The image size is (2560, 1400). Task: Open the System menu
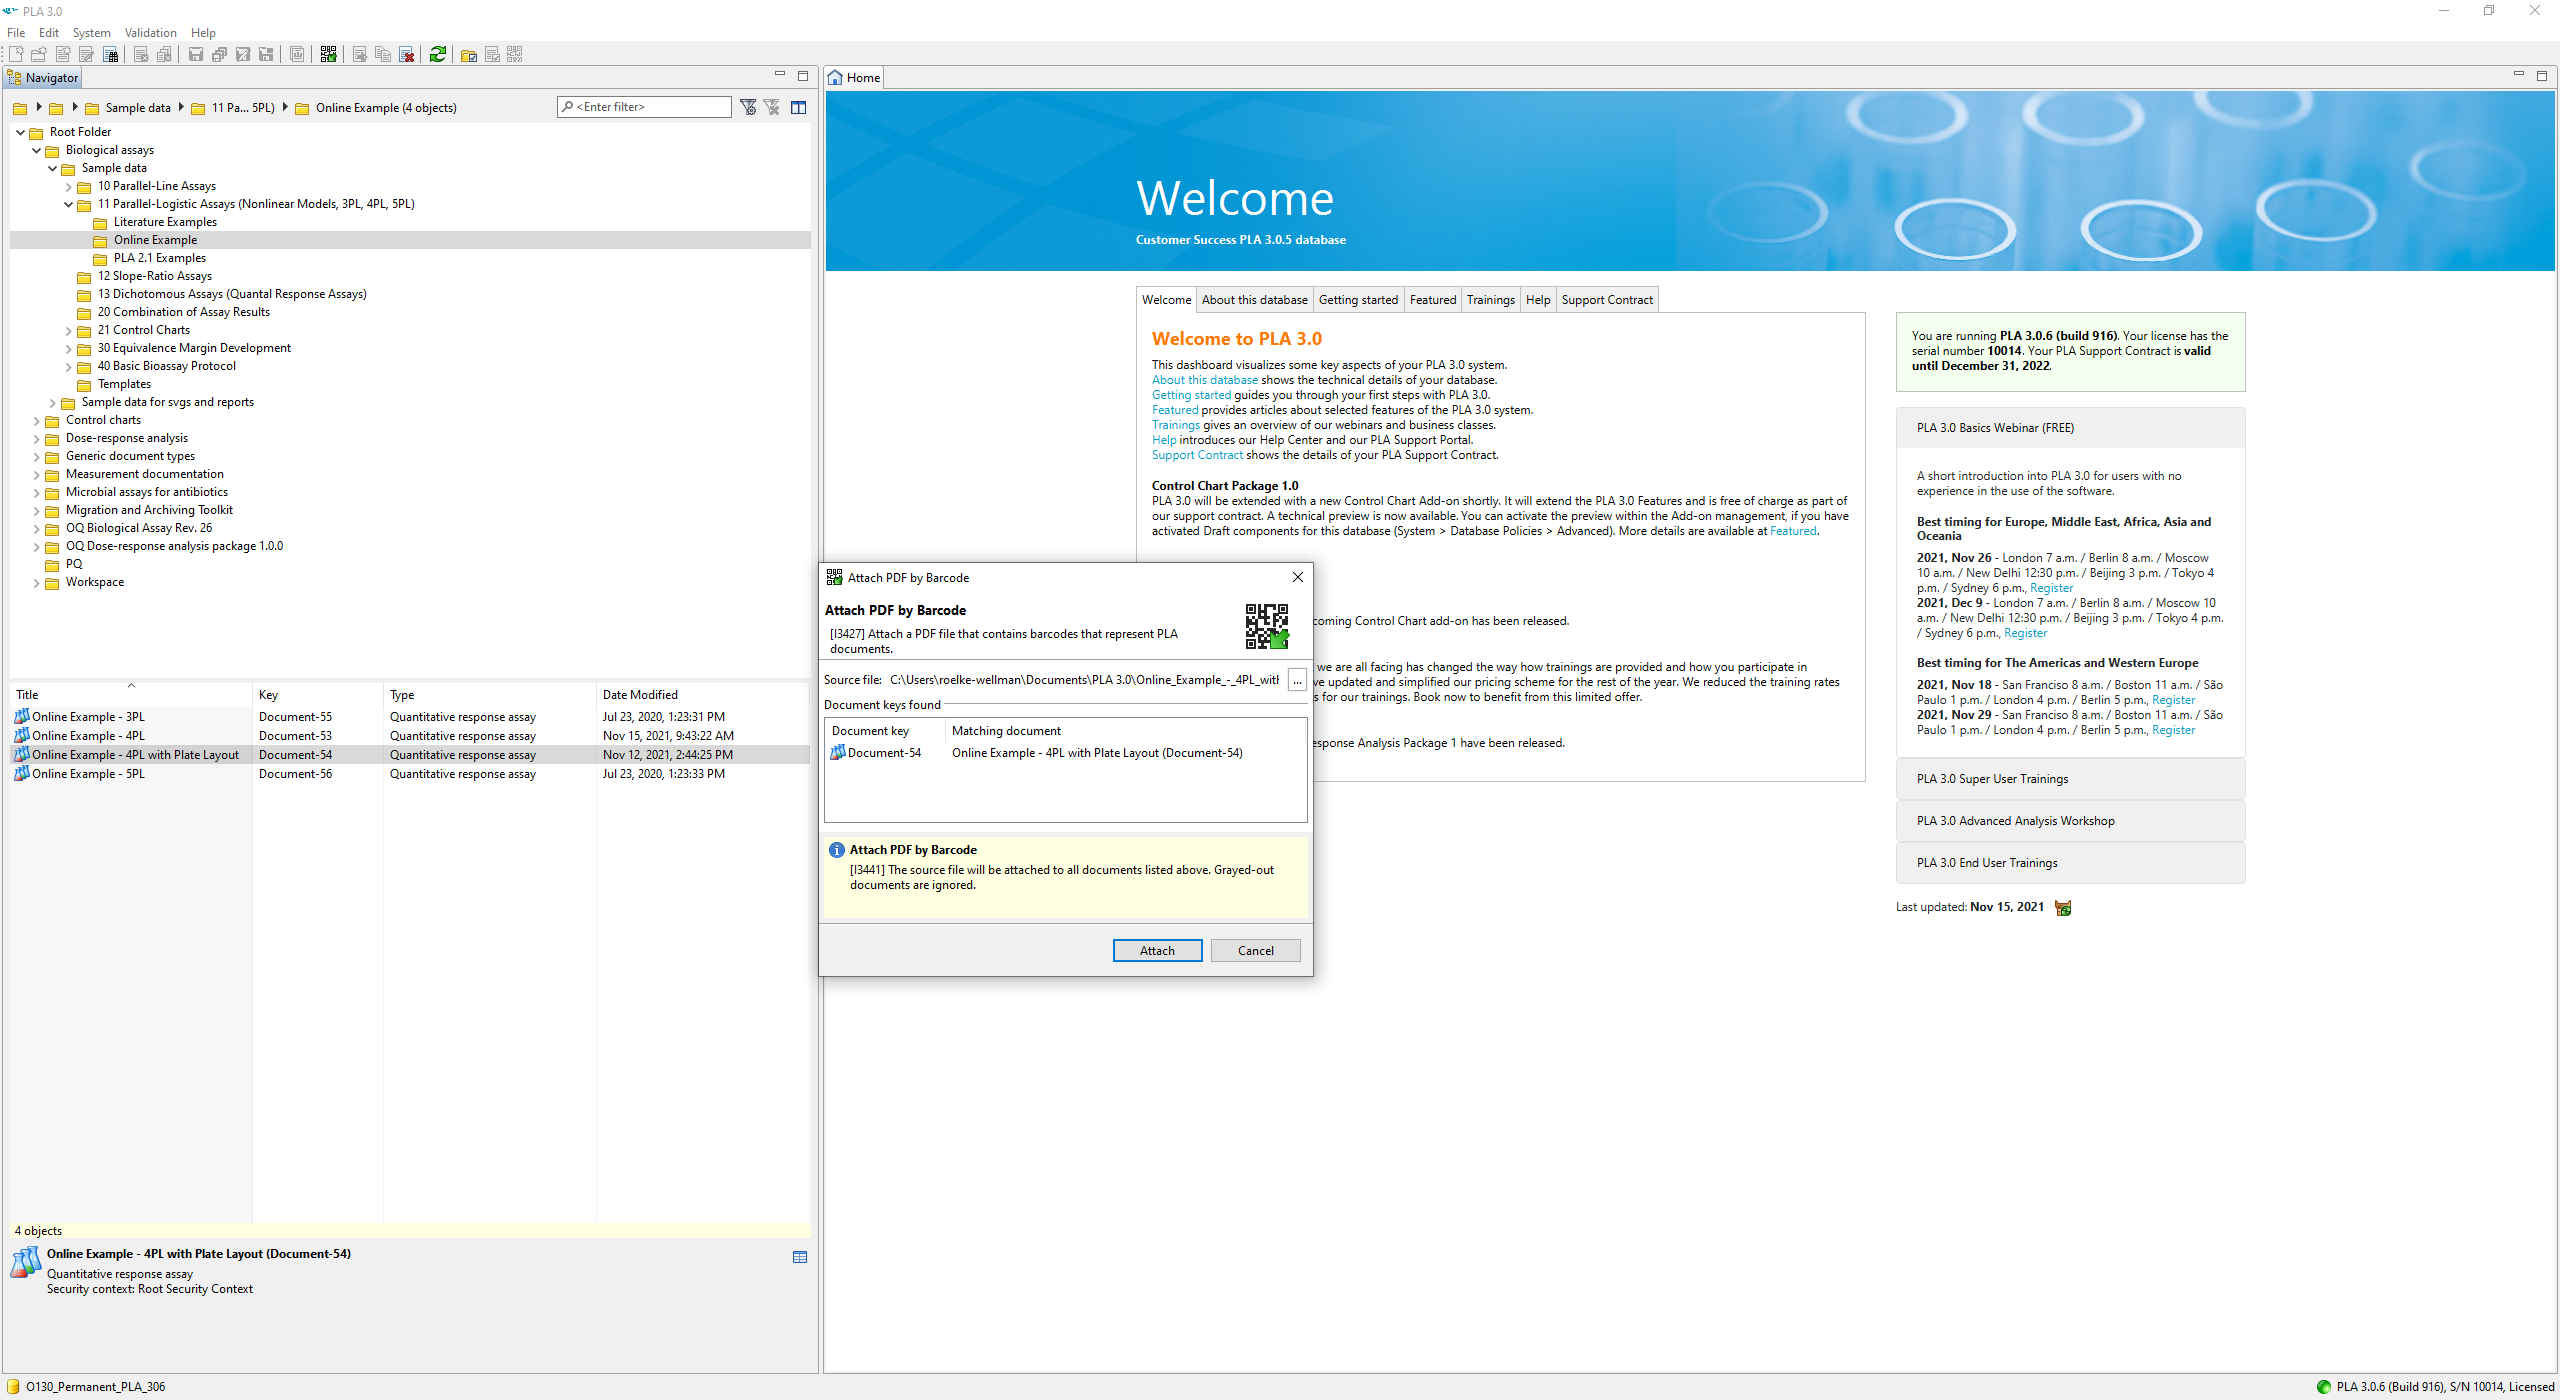pos(92,33)
